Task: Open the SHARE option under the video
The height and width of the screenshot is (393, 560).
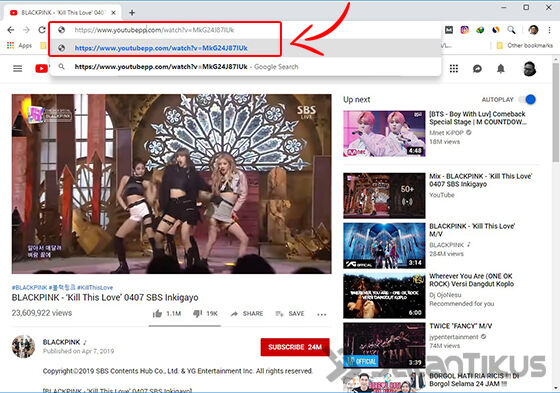Action: tap(247, 314)
